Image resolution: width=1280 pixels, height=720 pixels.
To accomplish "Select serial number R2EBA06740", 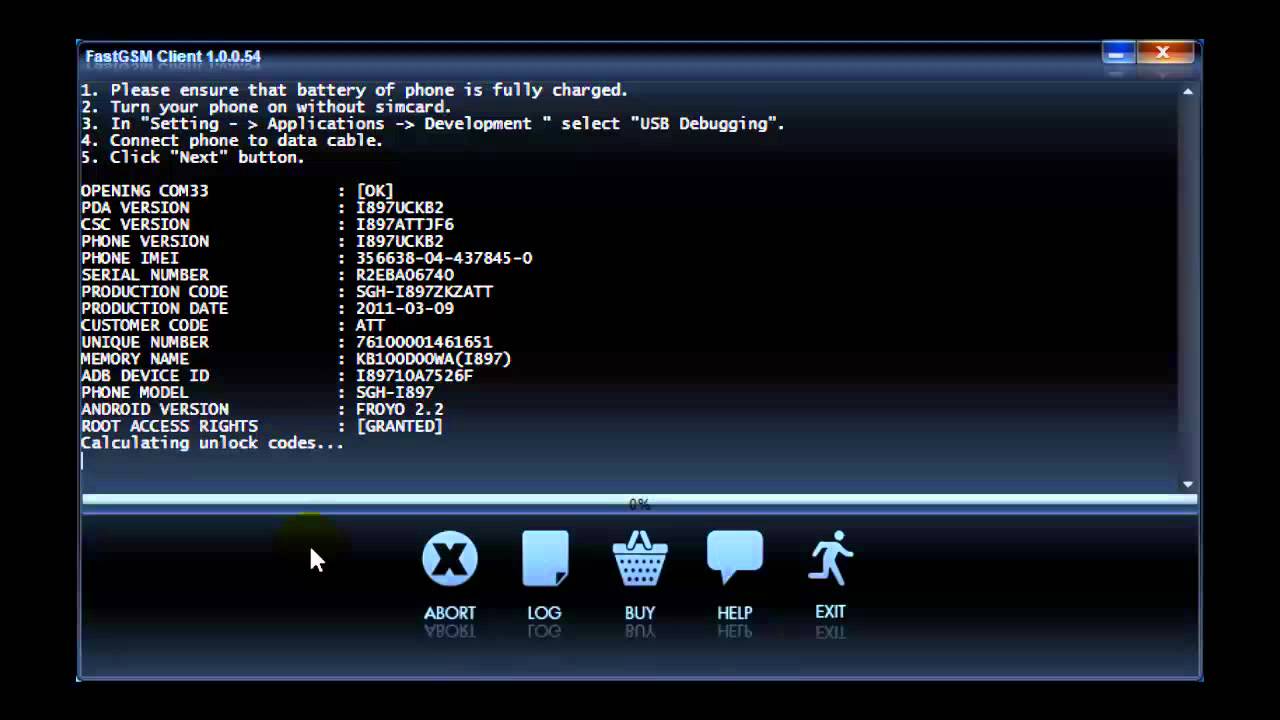I will (x=405, y=275).
